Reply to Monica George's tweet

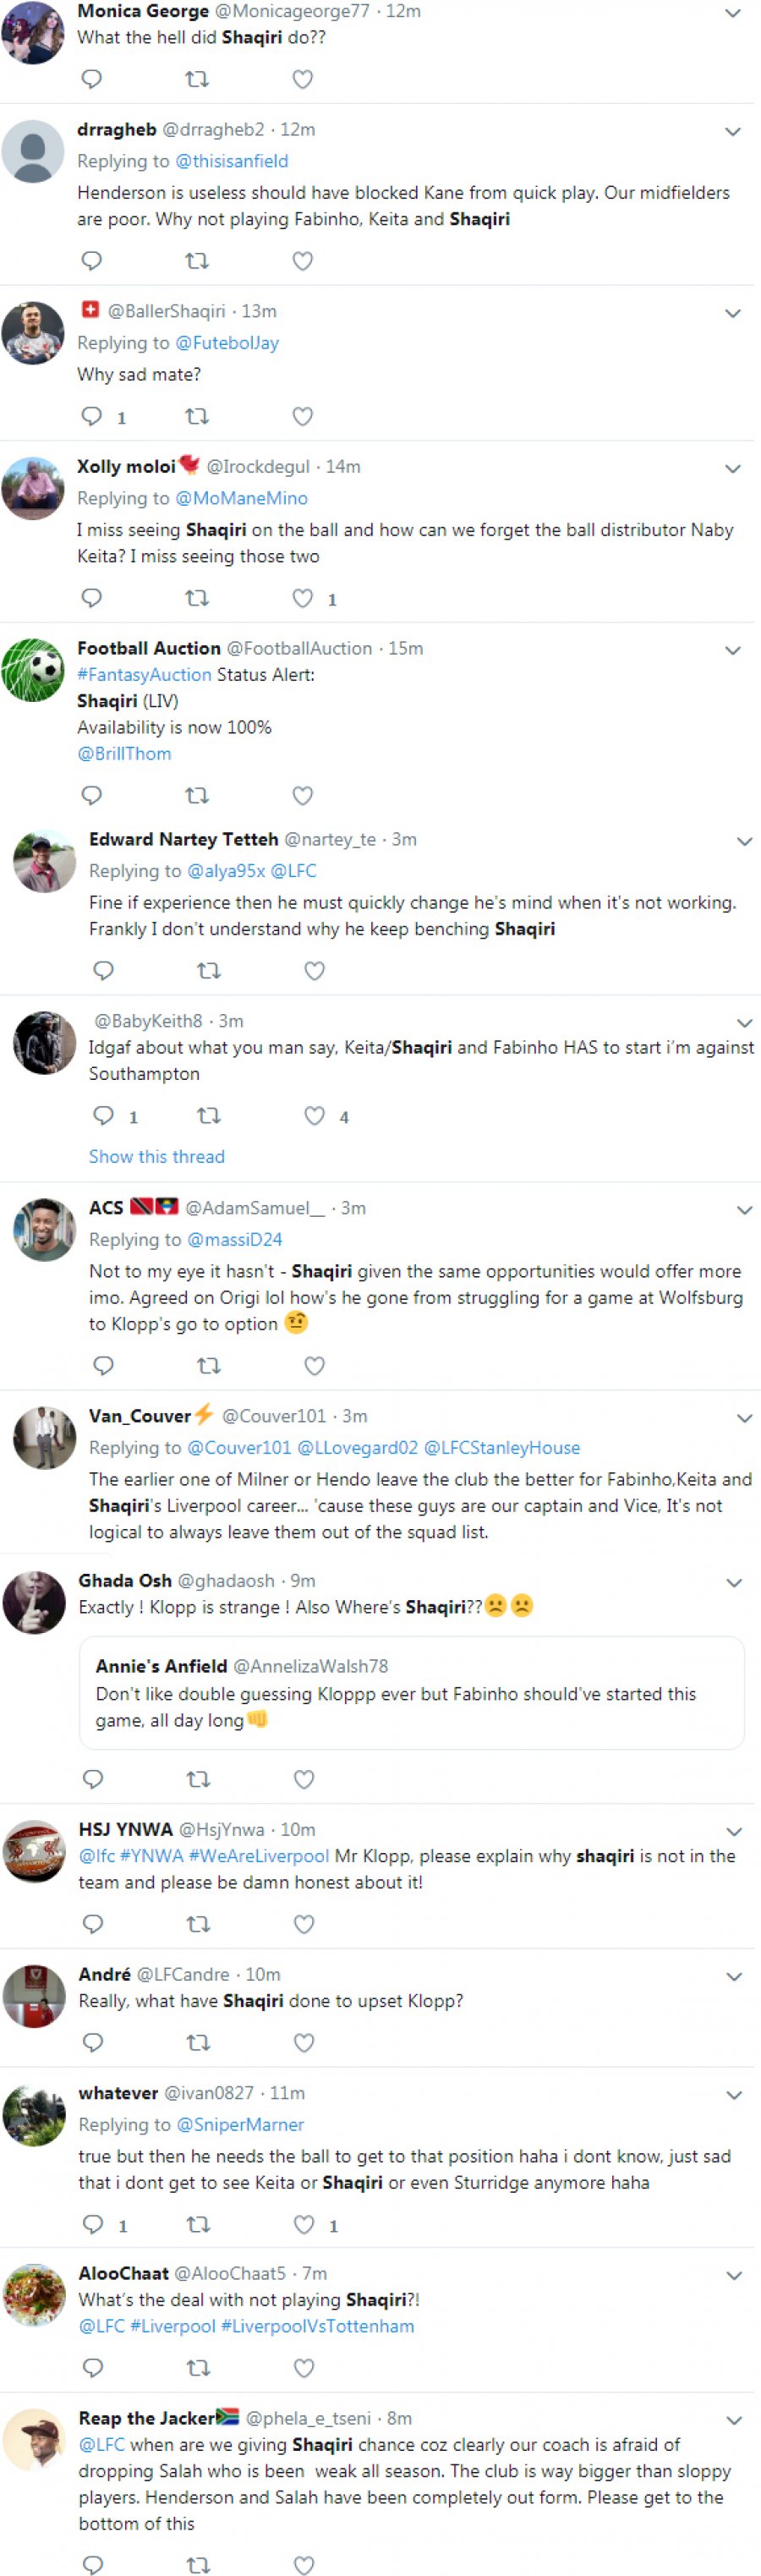click(x=92, y=79)
